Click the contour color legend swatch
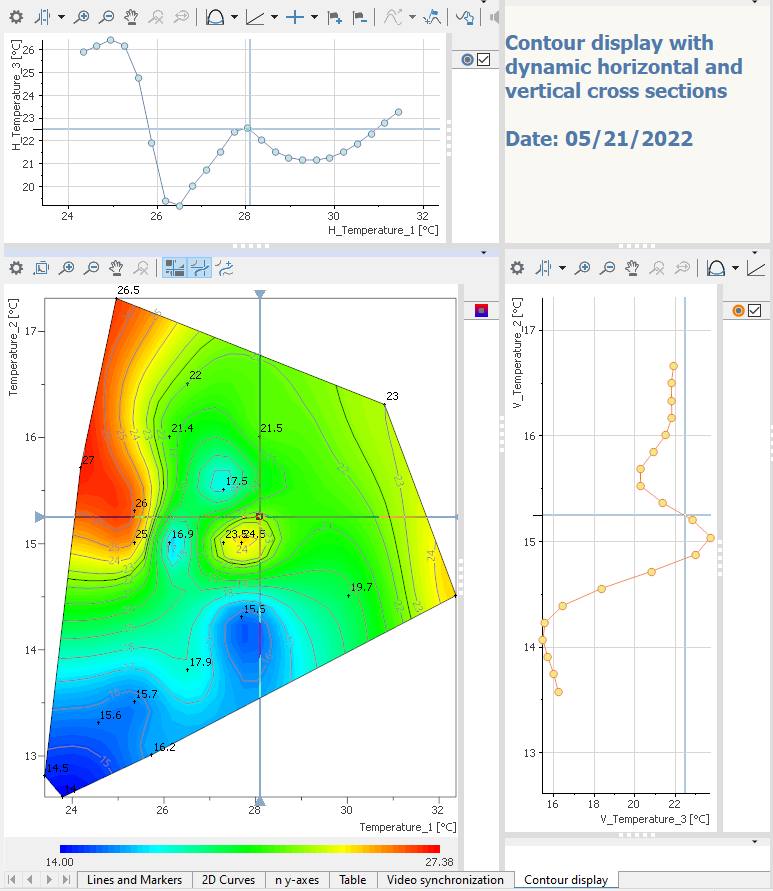This screenshot has height=891, width=773. [481, 311]
